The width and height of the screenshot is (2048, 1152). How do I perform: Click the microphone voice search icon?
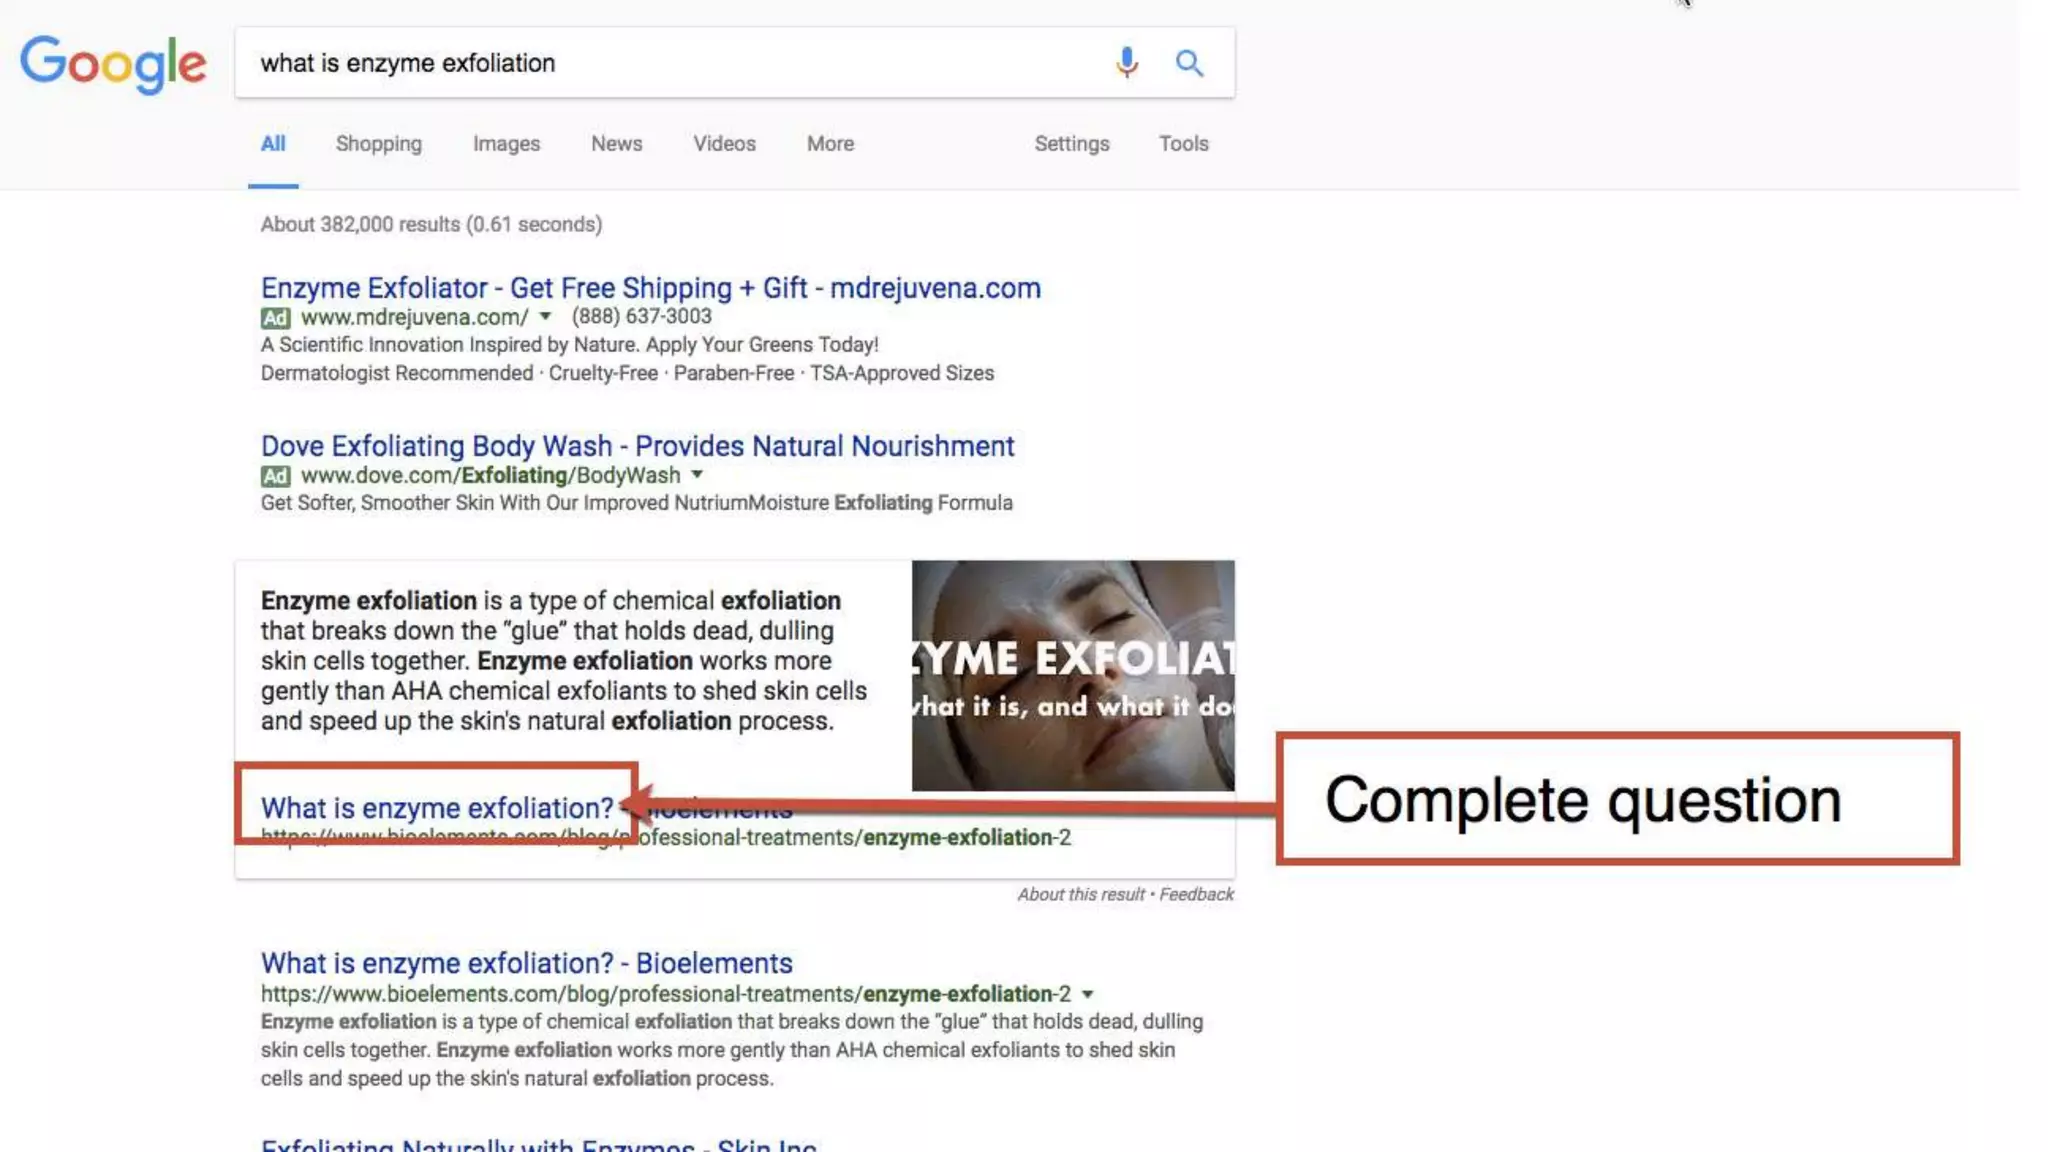point(1126,63)
